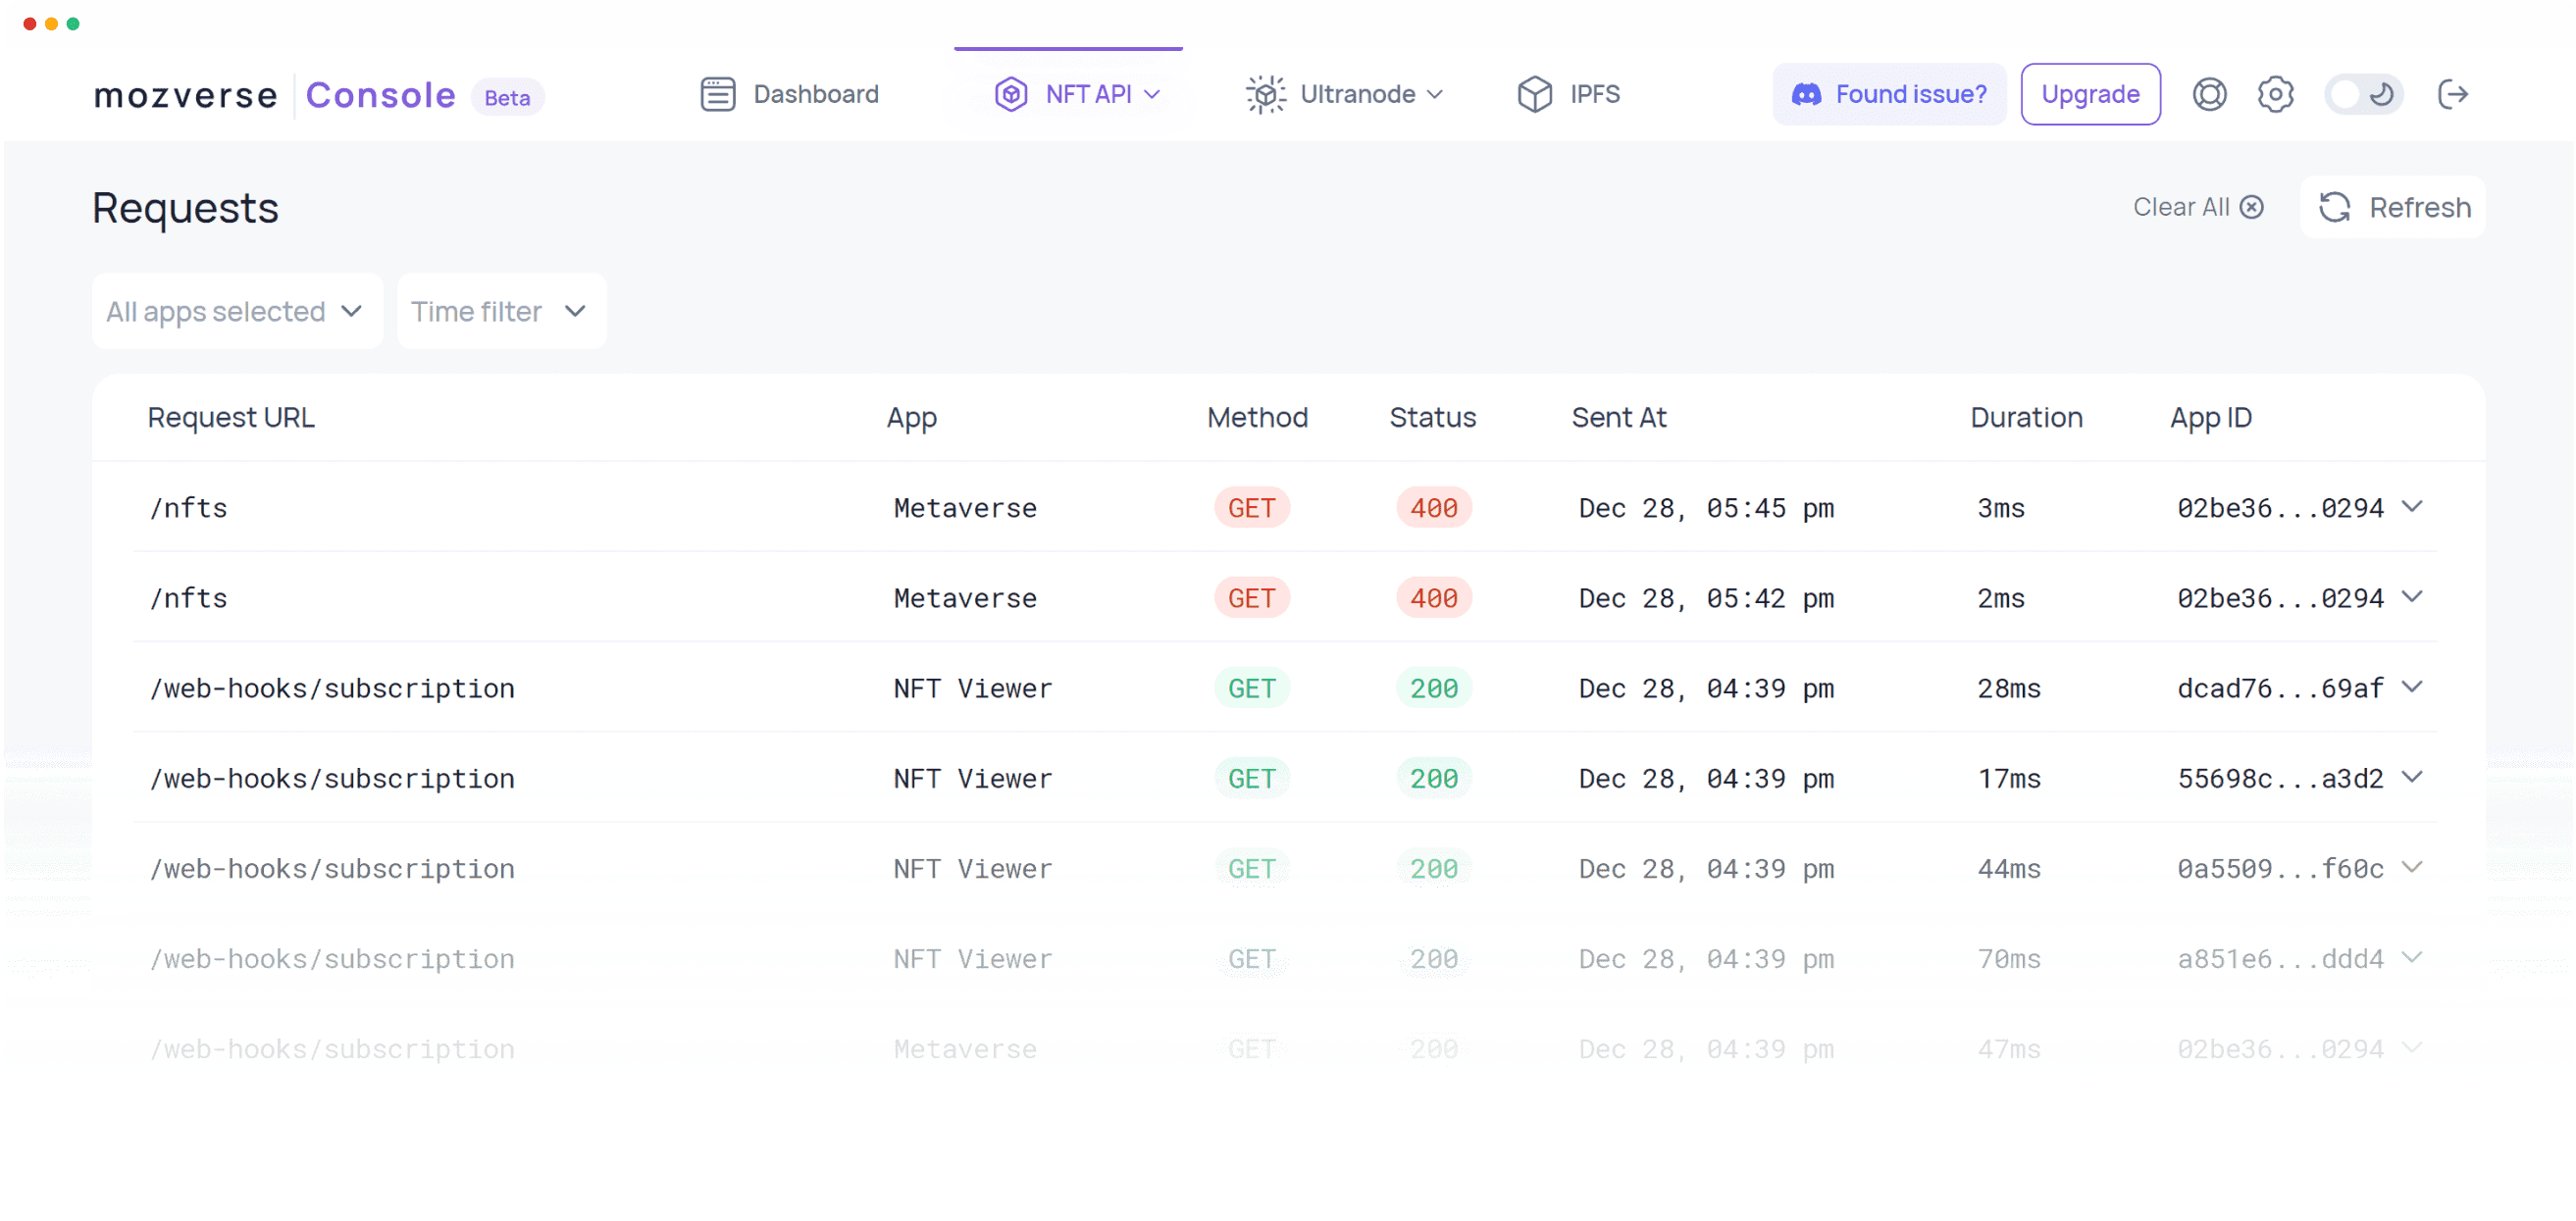The image size is (2576, 1221).
Task: Click the green GET badge in the 28ms row
Action: click(x=1251, y=688)
